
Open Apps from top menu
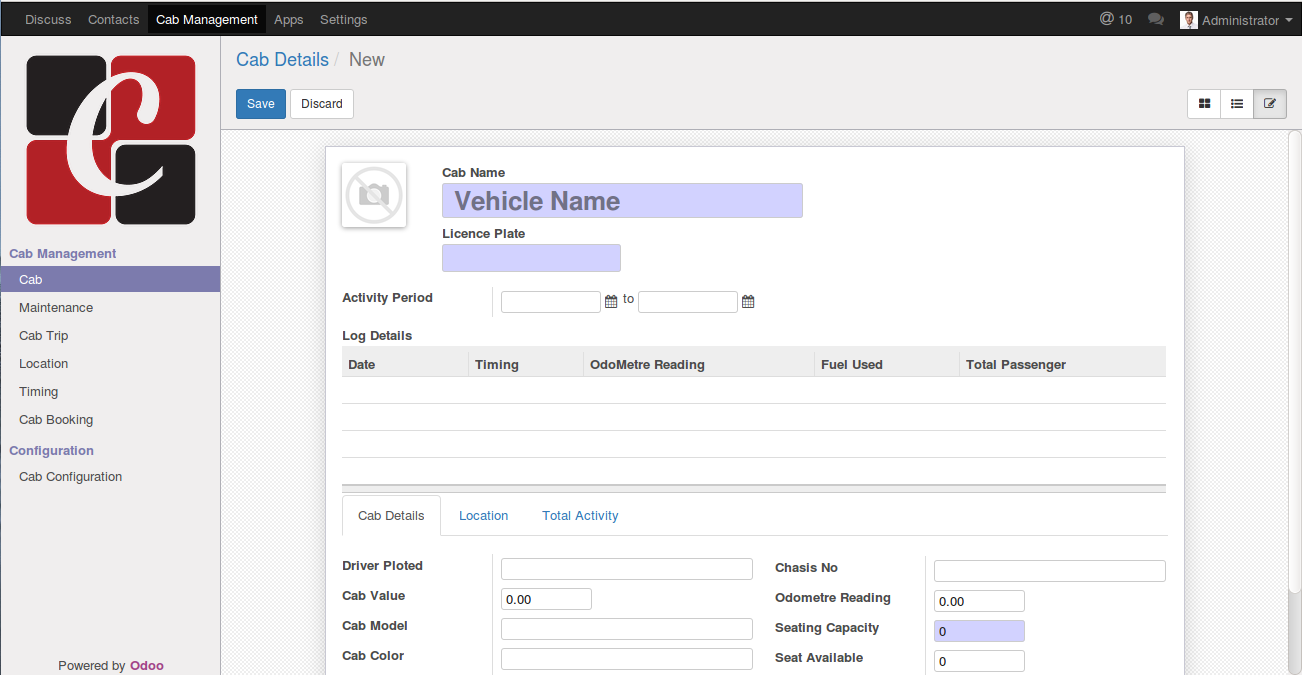[289, 20]
